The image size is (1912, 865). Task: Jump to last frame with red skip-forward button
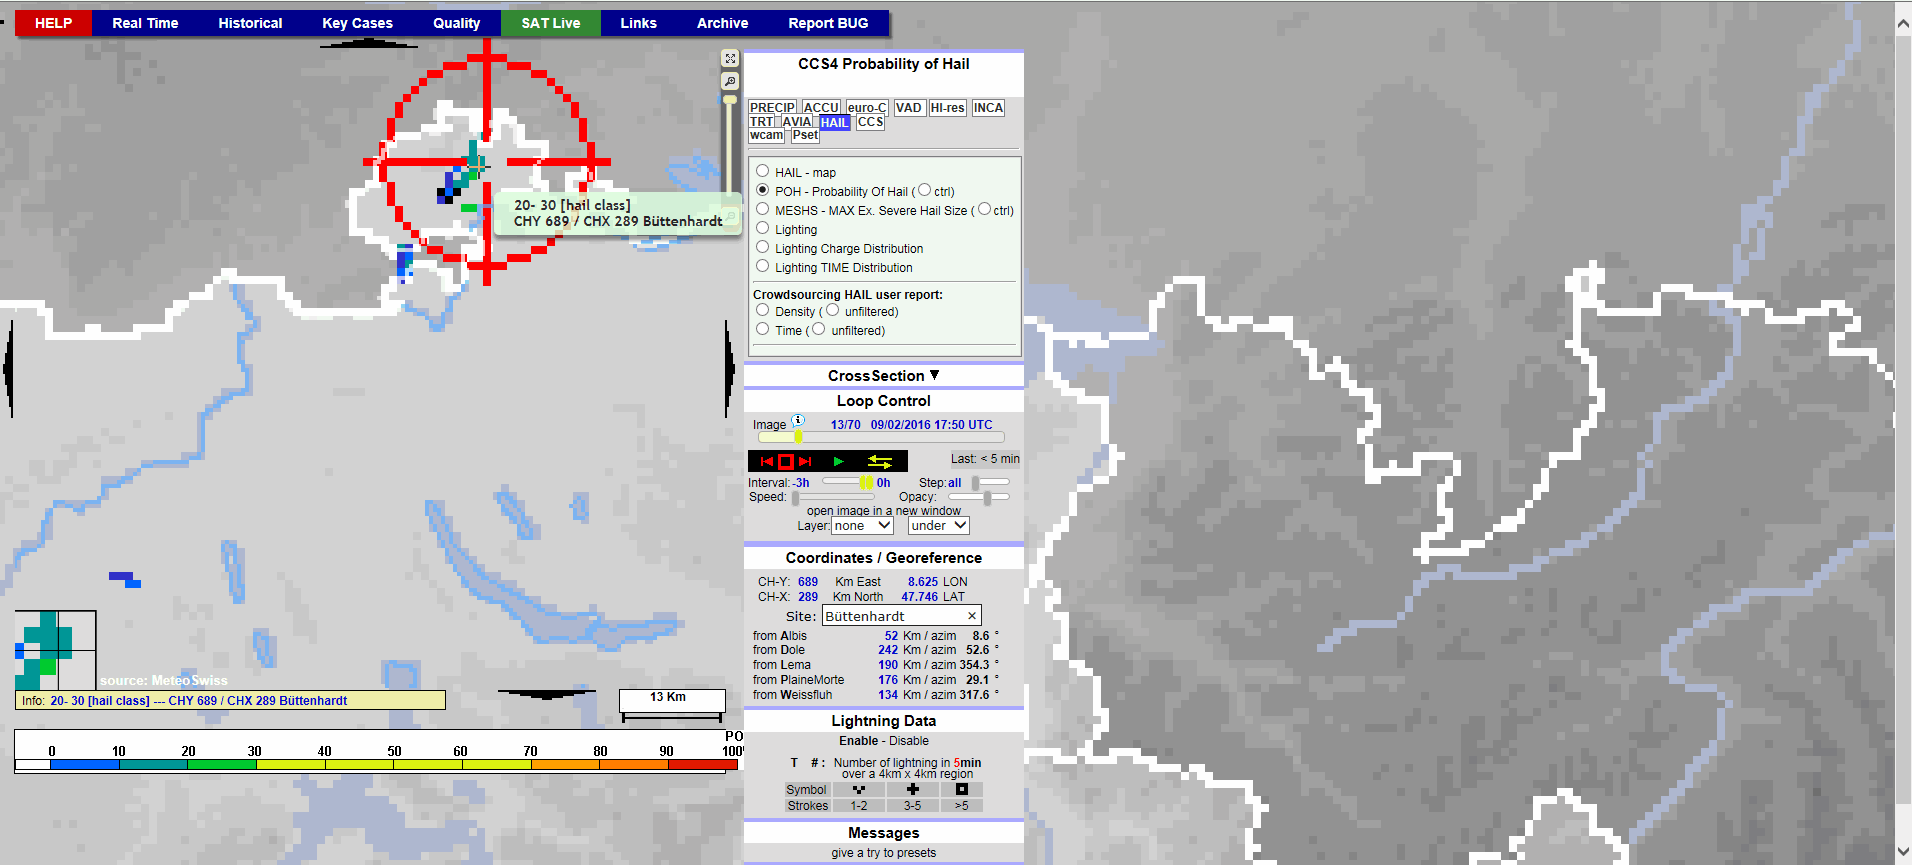tap(805, 461)
